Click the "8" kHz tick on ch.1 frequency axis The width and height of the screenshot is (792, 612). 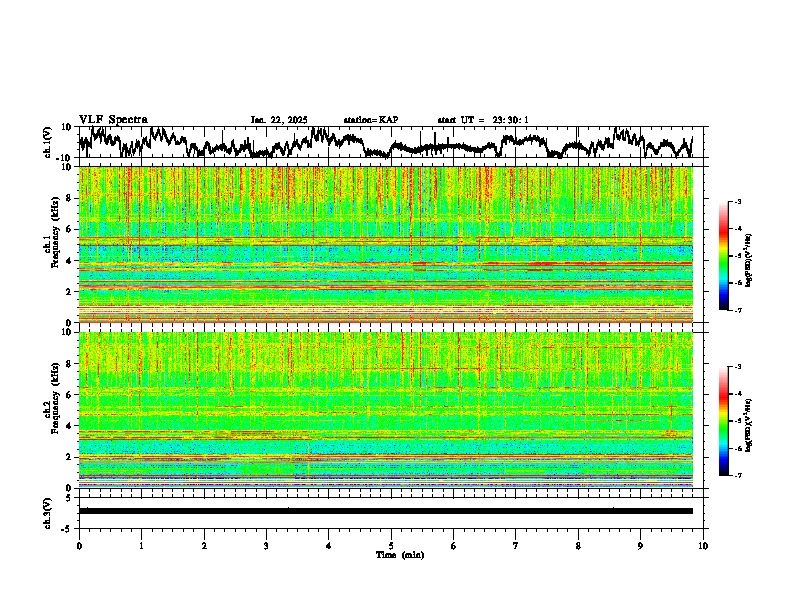(70, 198)
